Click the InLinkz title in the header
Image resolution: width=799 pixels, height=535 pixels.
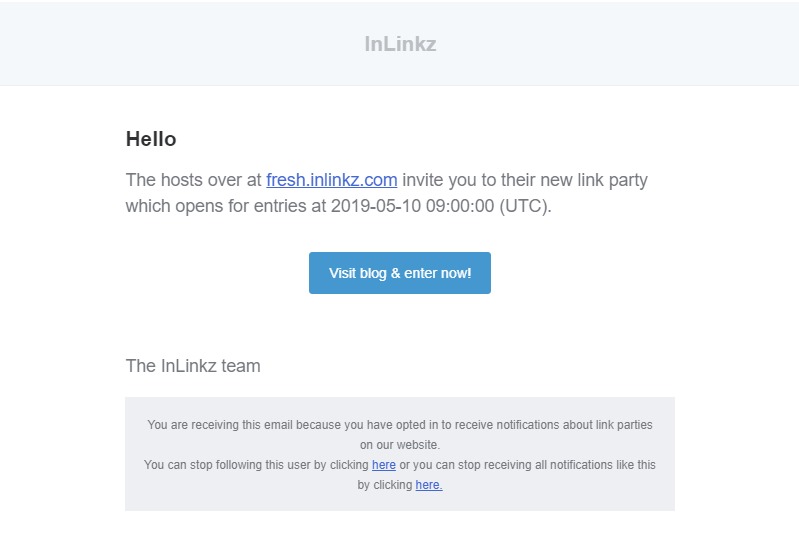(400, 44)
